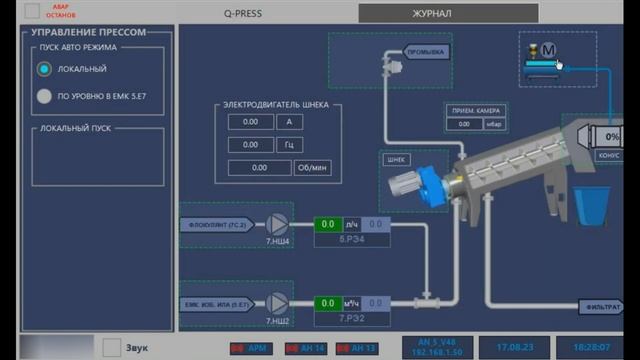Click the AN_5_V48 IP address box
Viewport: 640px width, 360px height.
coord(438,347)
